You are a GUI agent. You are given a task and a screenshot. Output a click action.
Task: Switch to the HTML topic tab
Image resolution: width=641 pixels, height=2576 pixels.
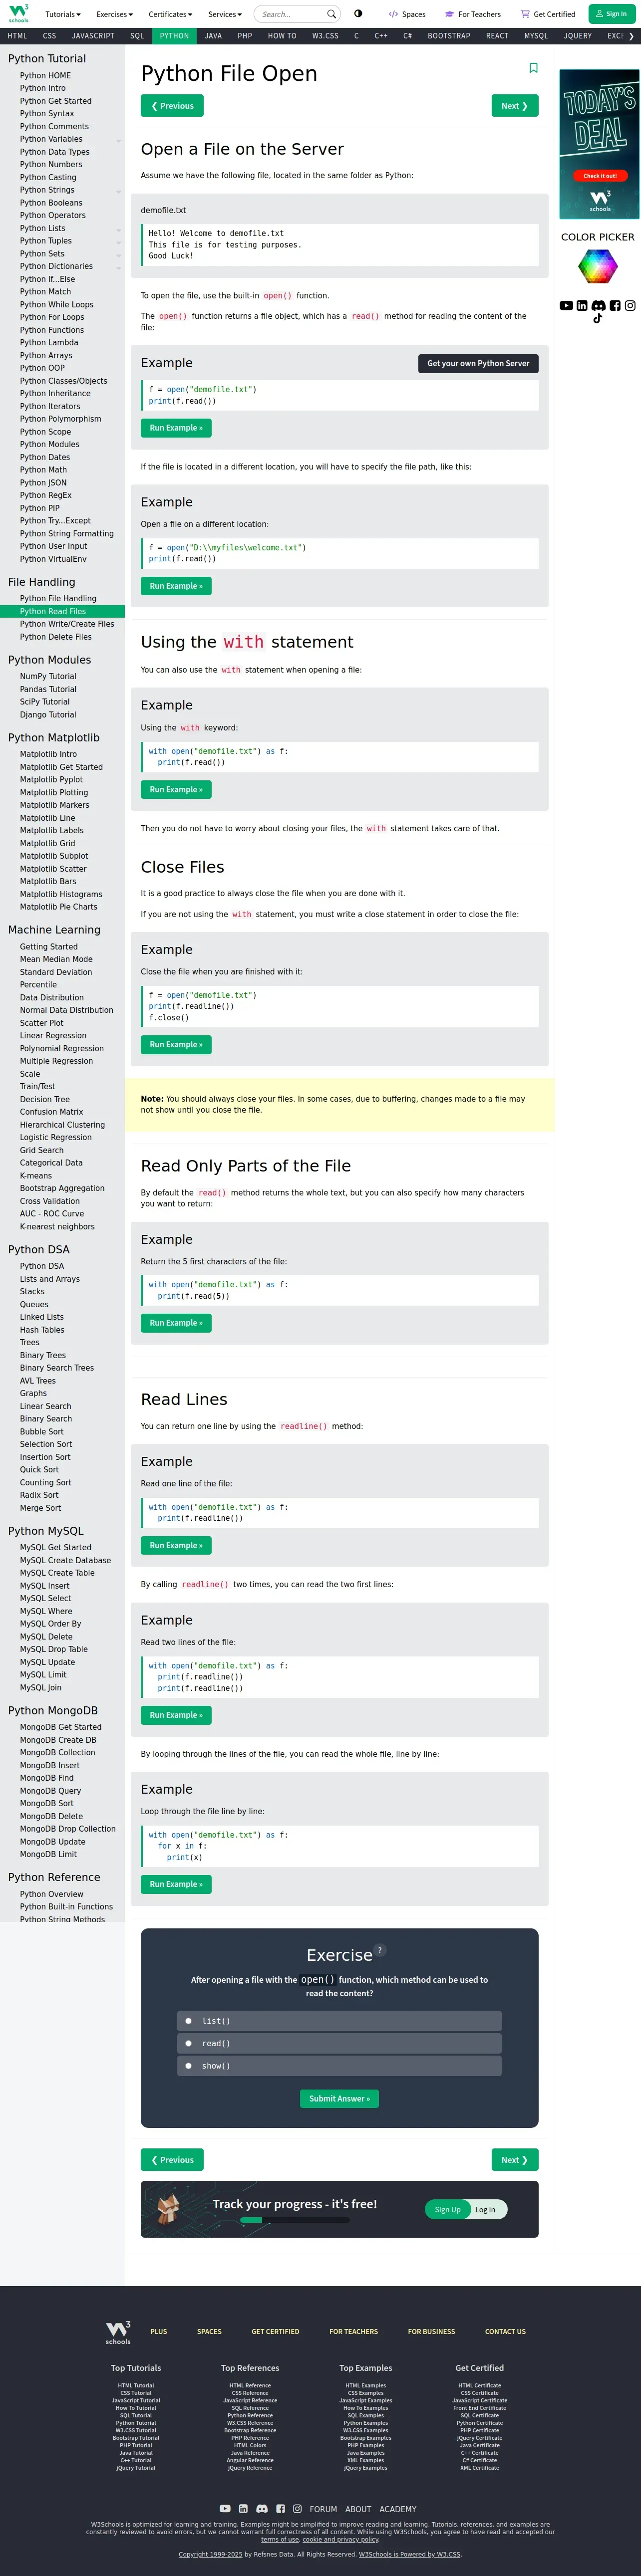17,36
